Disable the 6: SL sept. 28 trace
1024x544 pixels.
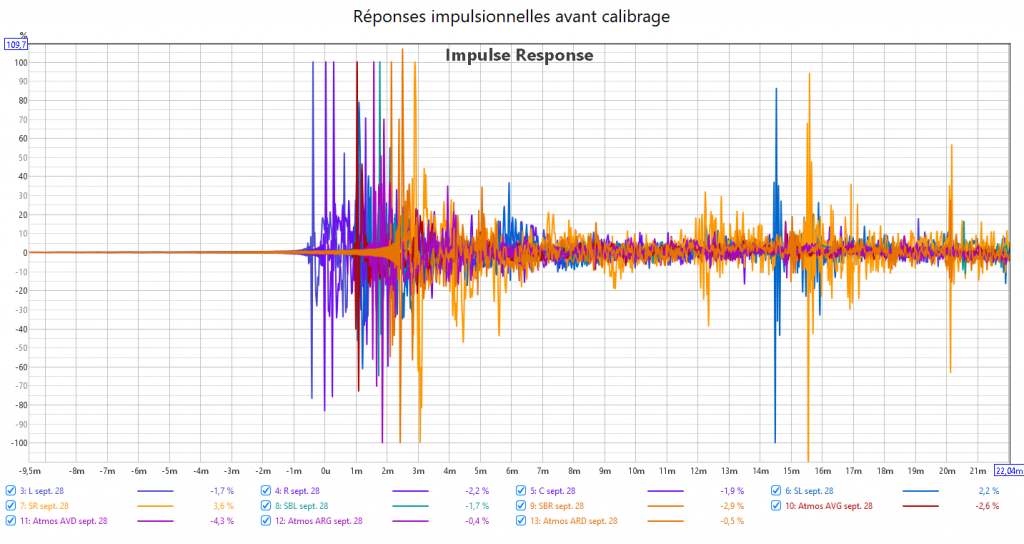(x=777, y=491)
